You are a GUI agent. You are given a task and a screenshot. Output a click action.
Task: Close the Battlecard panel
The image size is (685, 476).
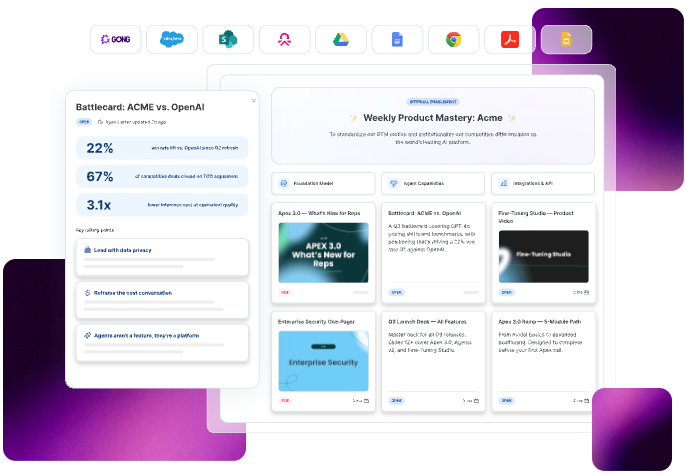[254, 101]
